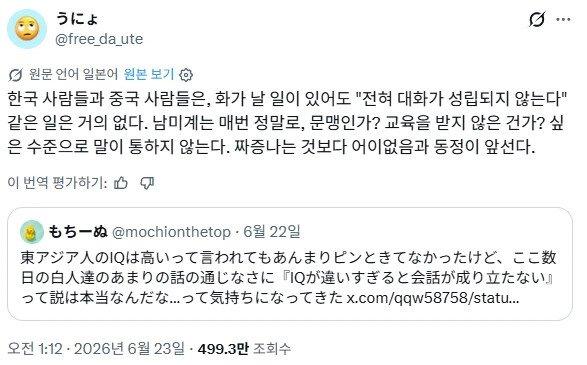The width and height of the screenshot is (587, 365).
Task: Open the three-dot more options menu
Action: [563, 19]
